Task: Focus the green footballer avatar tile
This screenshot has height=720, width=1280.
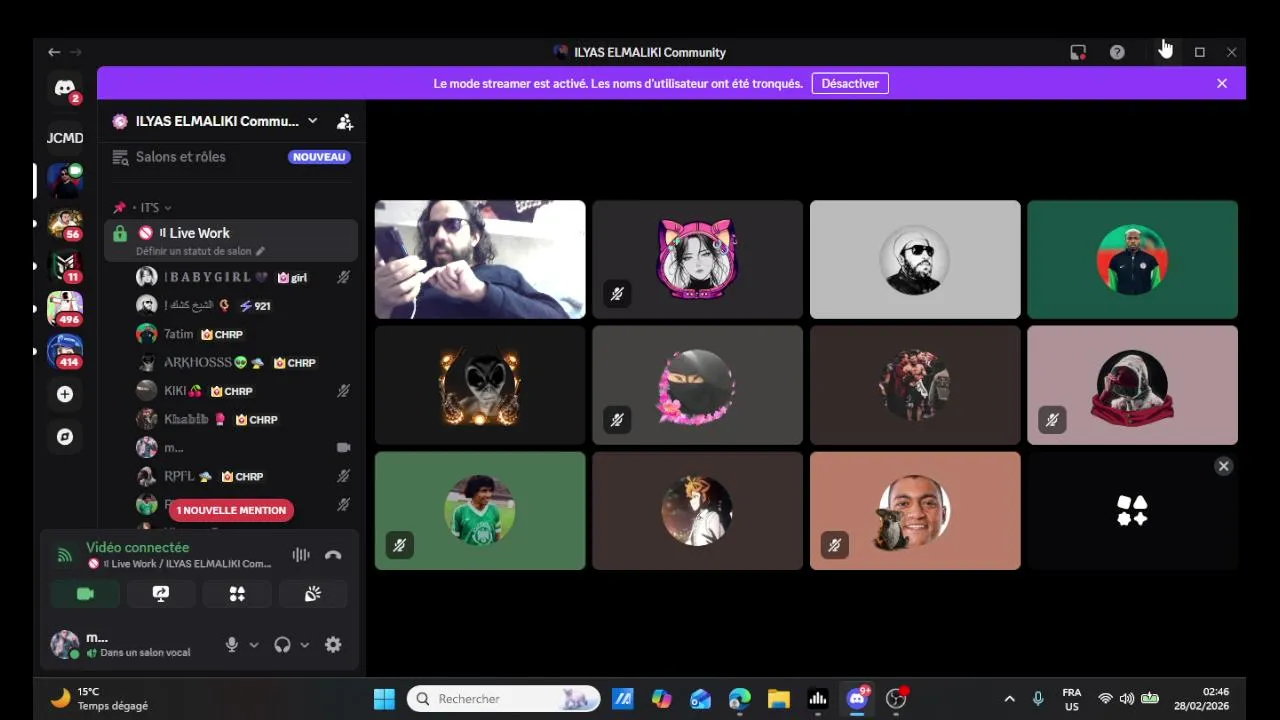Action: [x=480, y=511]
